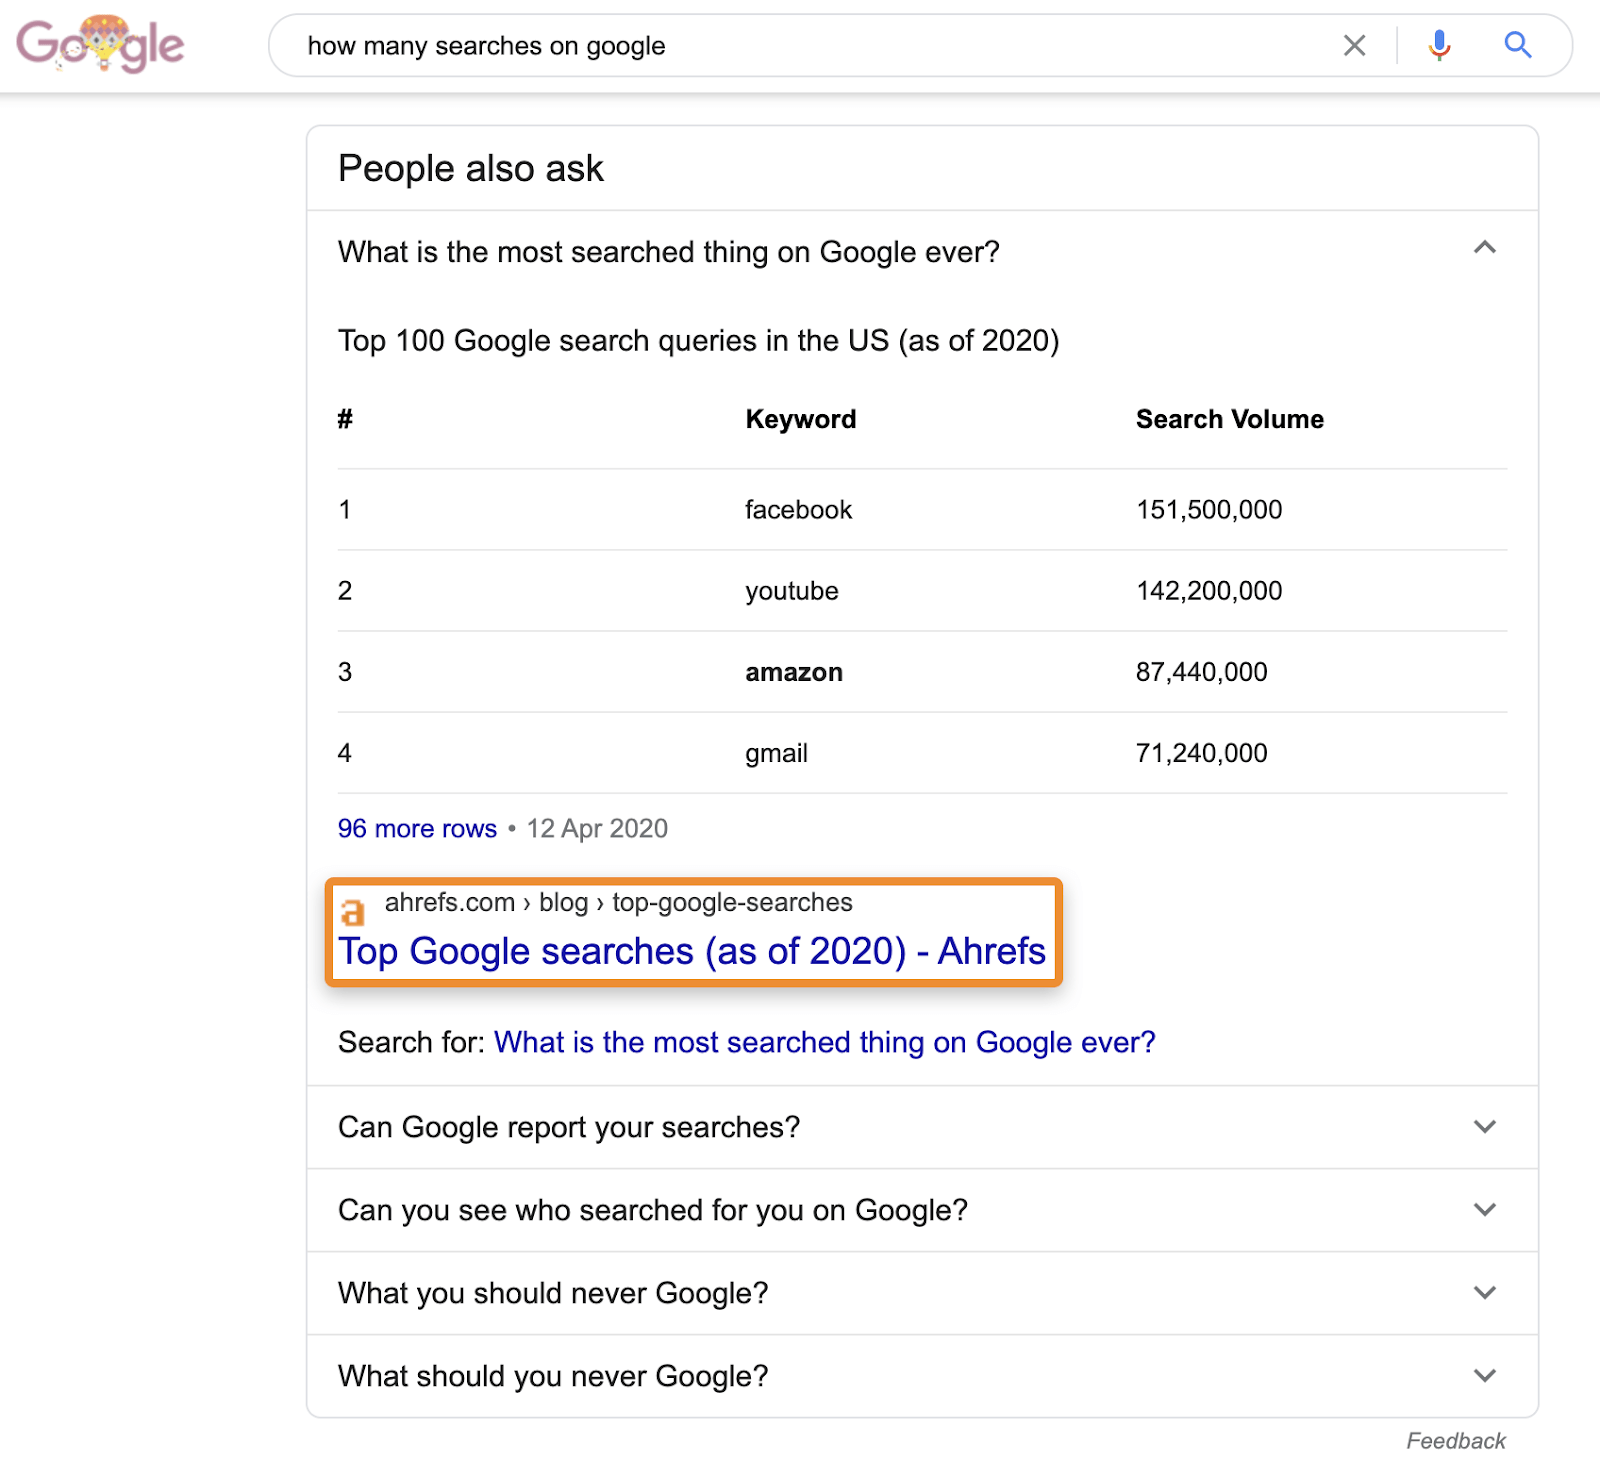Expand "Can you see who searched for you on Google?"
The image size is (1600, 1477).
coord(1485,1209)
